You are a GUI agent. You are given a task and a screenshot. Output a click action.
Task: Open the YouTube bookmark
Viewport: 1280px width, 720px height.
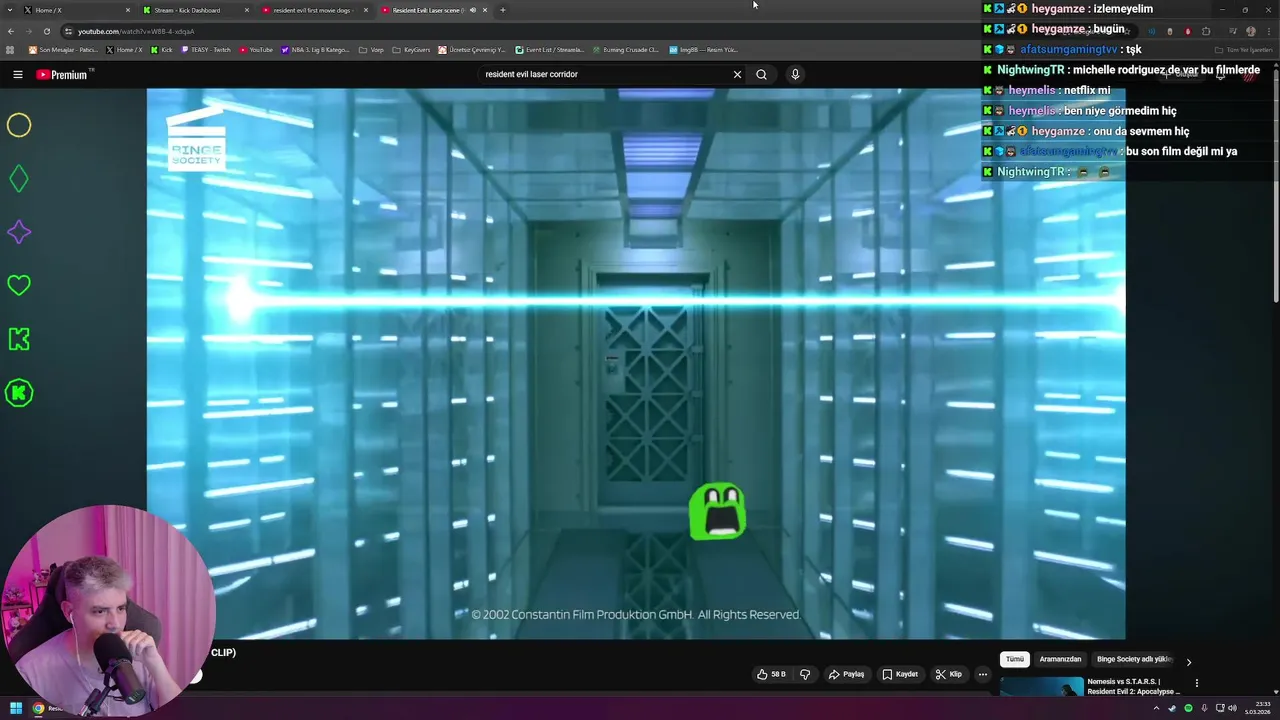(256, 49)
